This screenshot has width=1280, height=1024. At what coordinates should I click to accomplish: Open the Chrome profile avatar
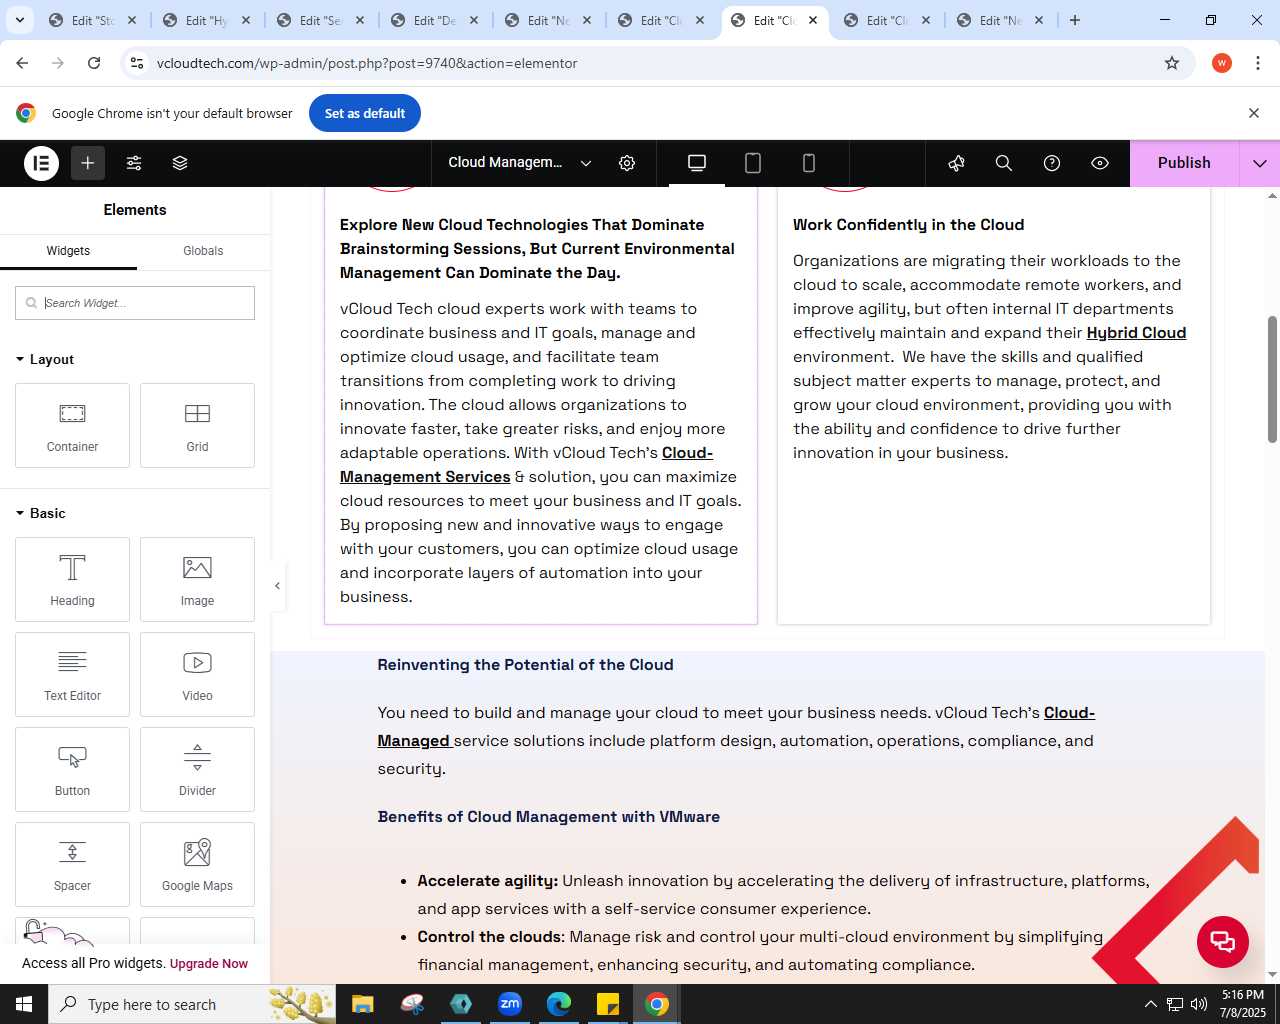(1222, 63)
